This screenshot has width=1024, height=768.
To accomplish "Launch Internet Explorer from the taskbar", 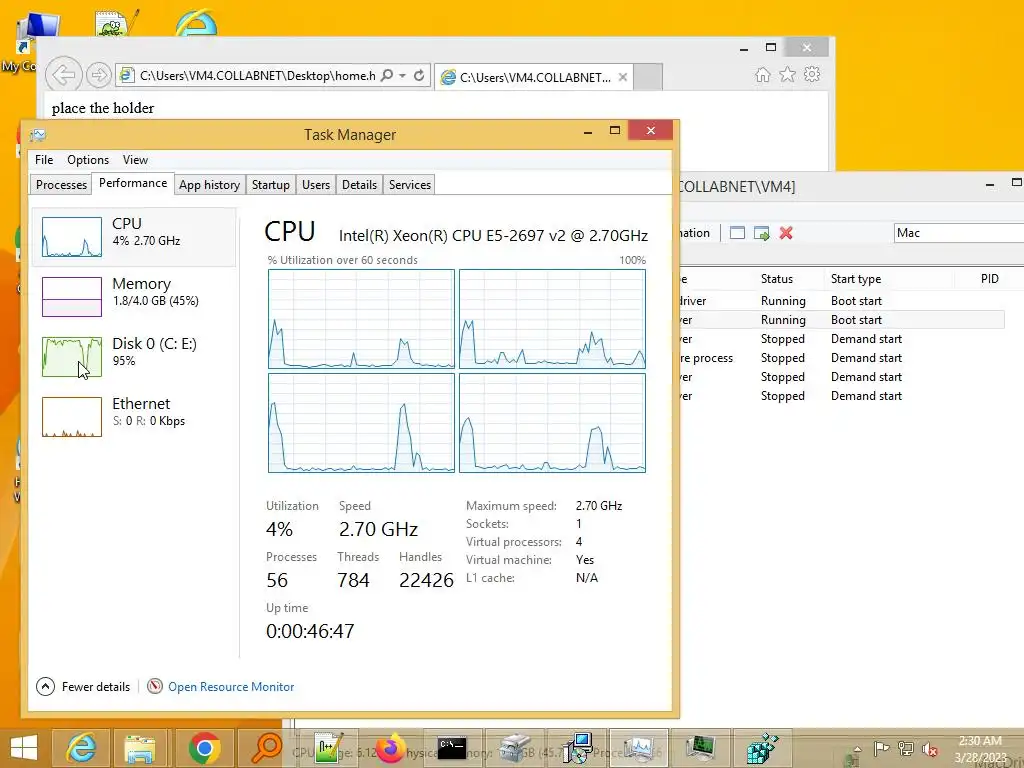I will point(82,748).
